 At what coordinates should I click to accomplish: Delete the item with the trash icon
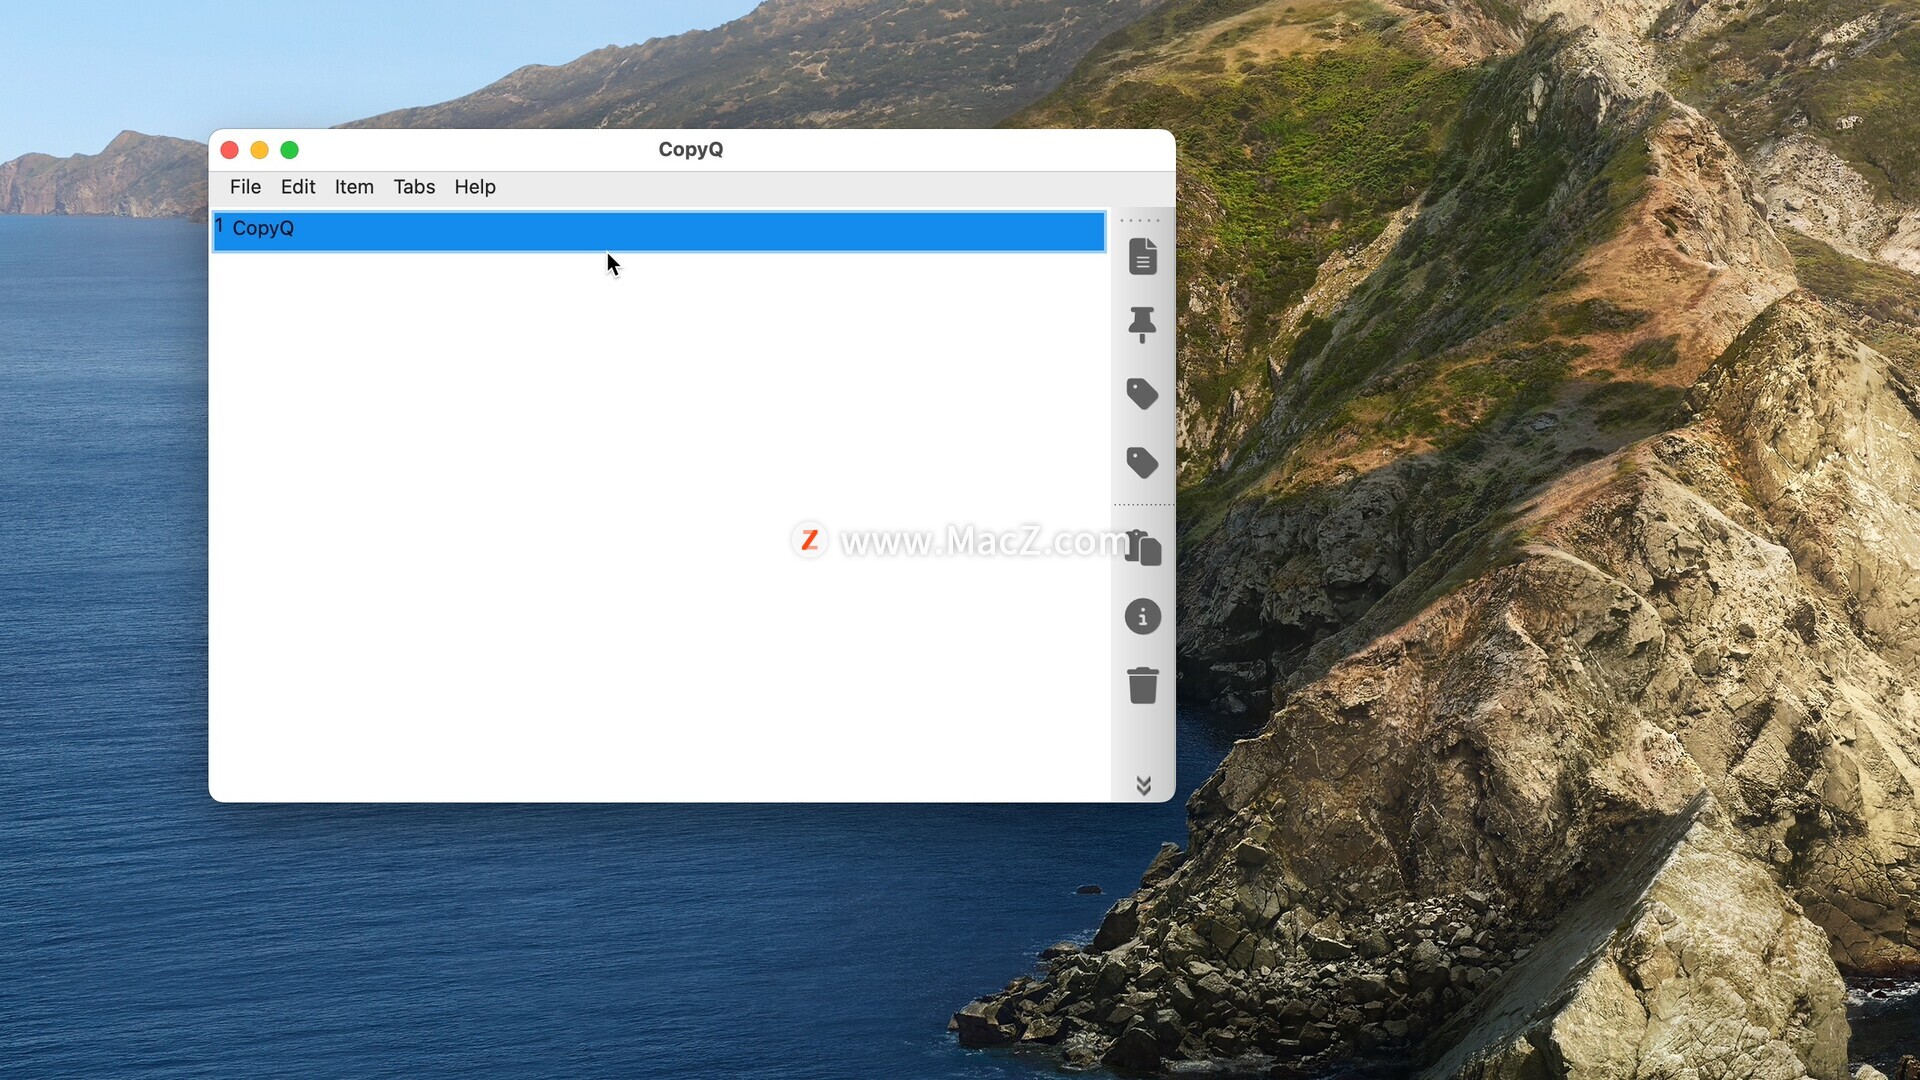tap(1143, 686)
